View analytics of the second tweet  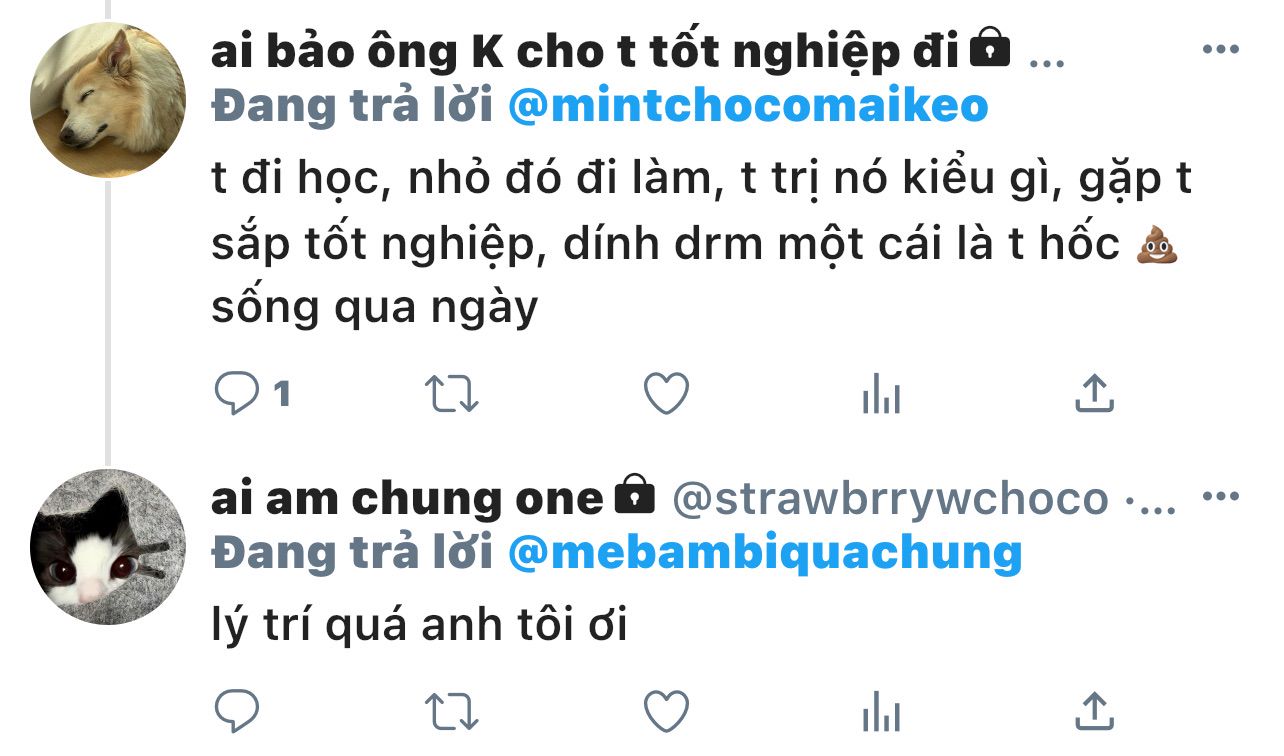pyautogui.click(x=881, y=712)
